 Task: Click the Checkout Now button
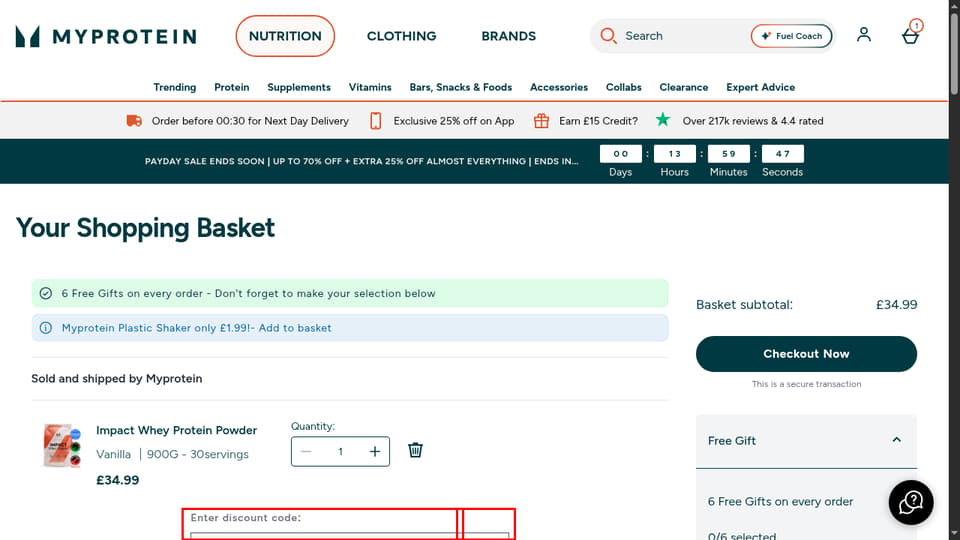806,354
